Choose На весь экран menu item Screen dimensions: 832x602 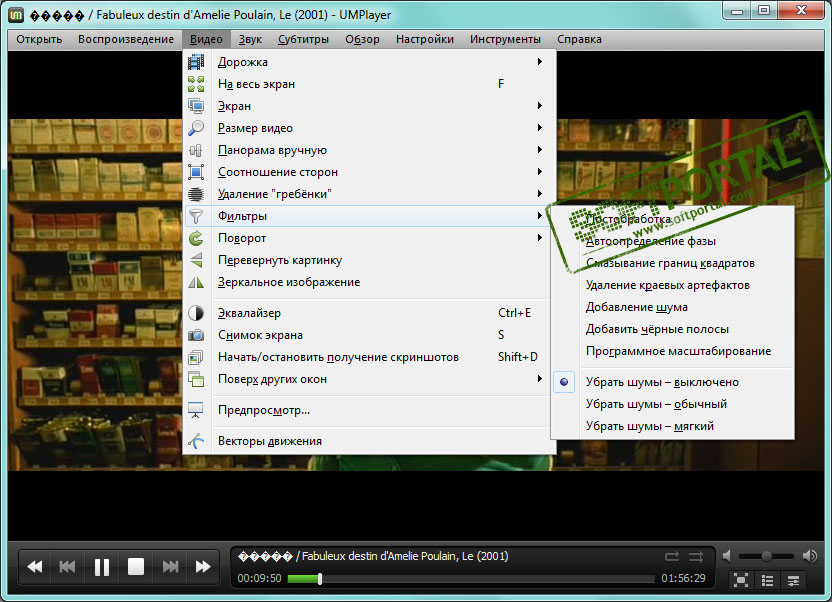[369, 84]
